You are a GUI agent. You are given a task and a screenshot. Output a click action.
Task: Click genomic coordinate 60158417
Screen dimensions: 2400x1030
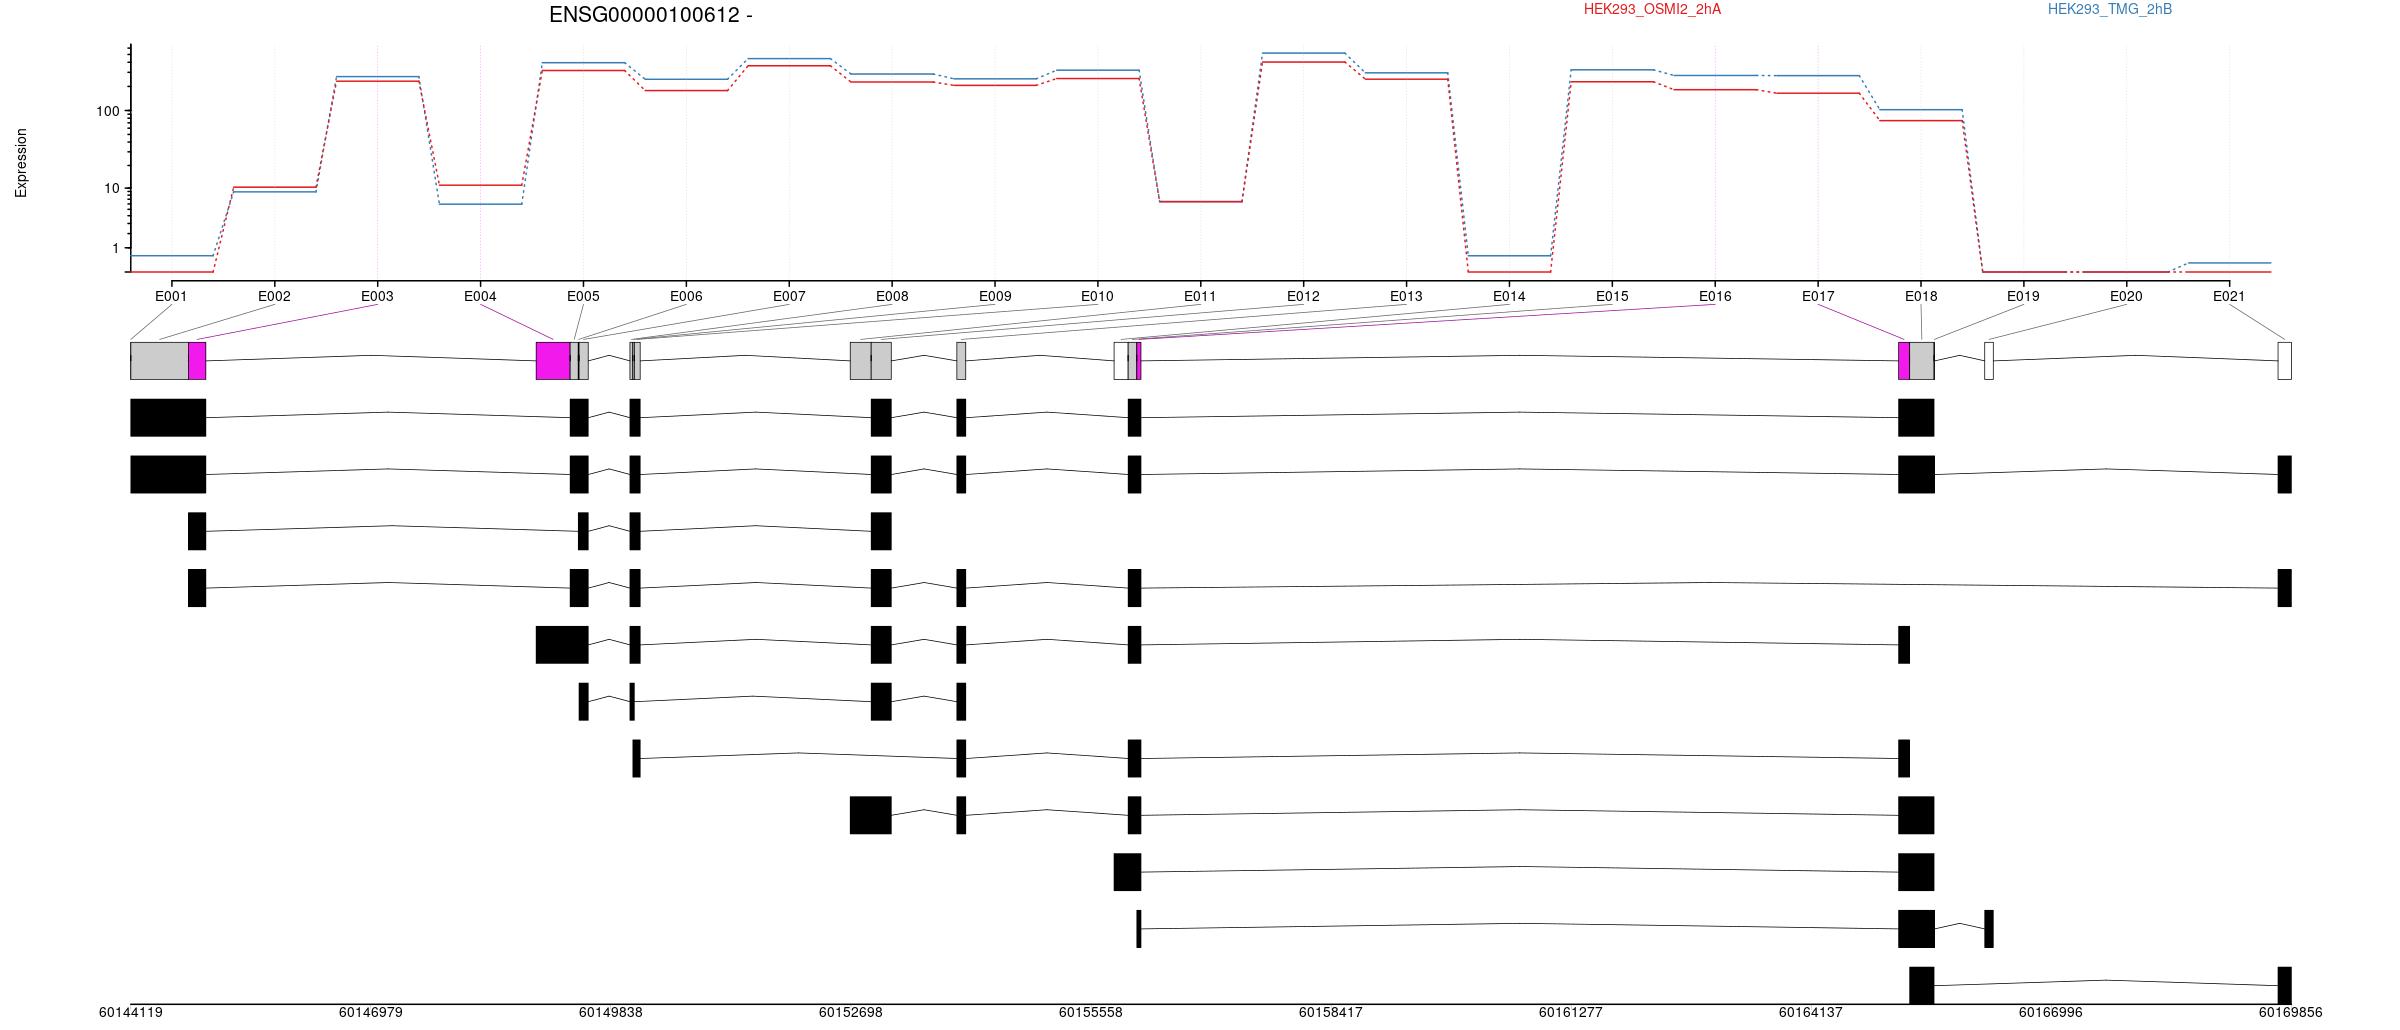[1331, 1013]
